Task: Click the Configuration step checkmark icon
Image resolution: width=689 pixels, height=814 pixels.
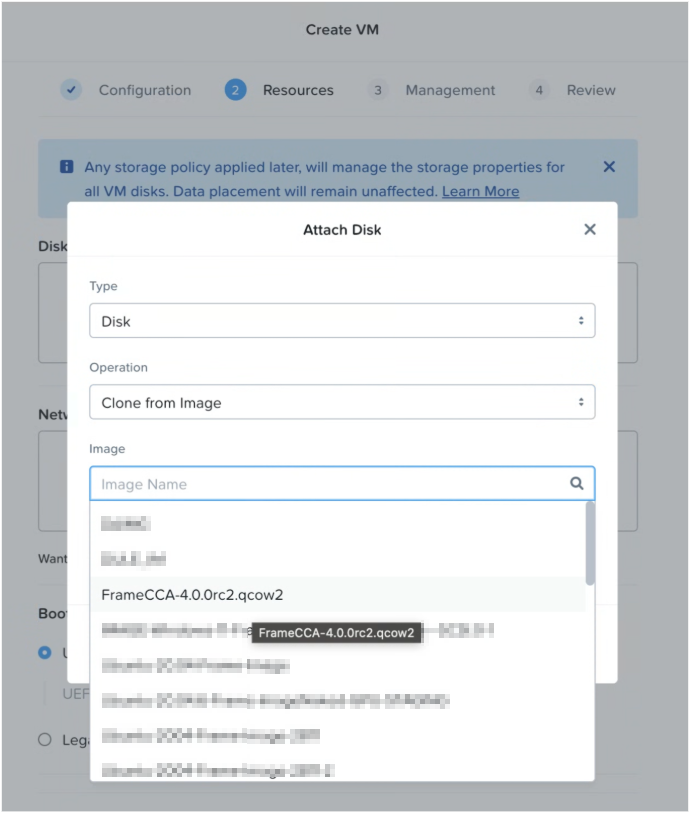Action: pos(71,90)
